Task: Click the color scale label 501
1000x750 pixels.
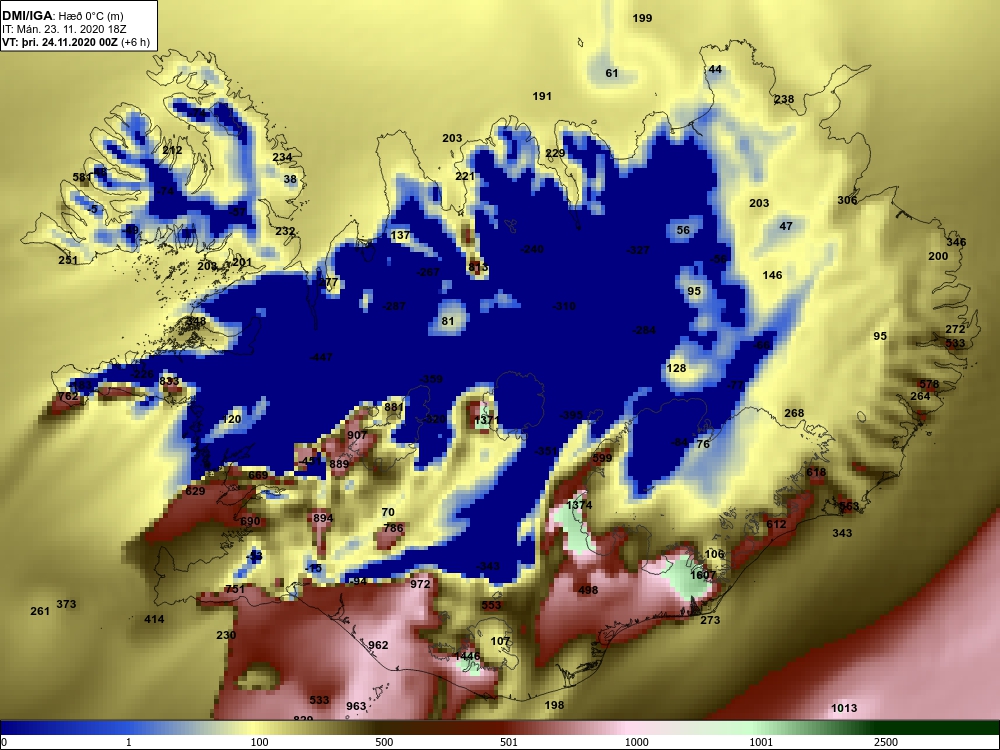Action: coord(508,742)
